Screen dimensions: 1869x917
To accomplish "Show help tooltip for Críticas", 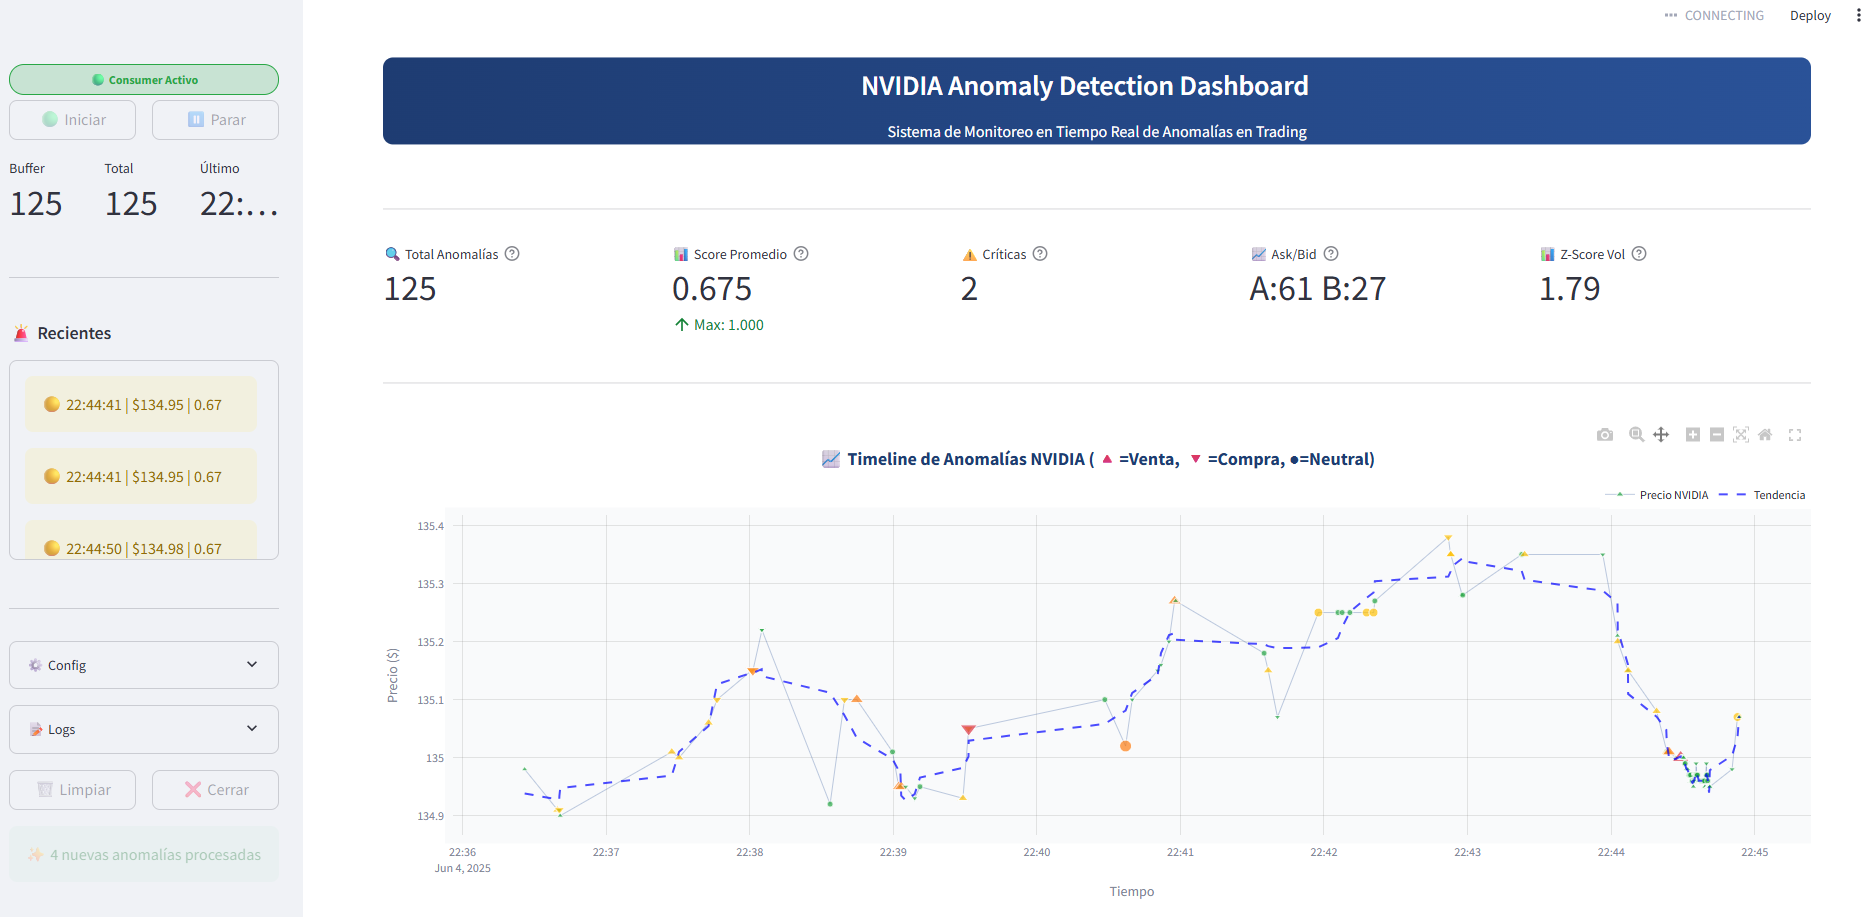I will [x=1040, y=254].
